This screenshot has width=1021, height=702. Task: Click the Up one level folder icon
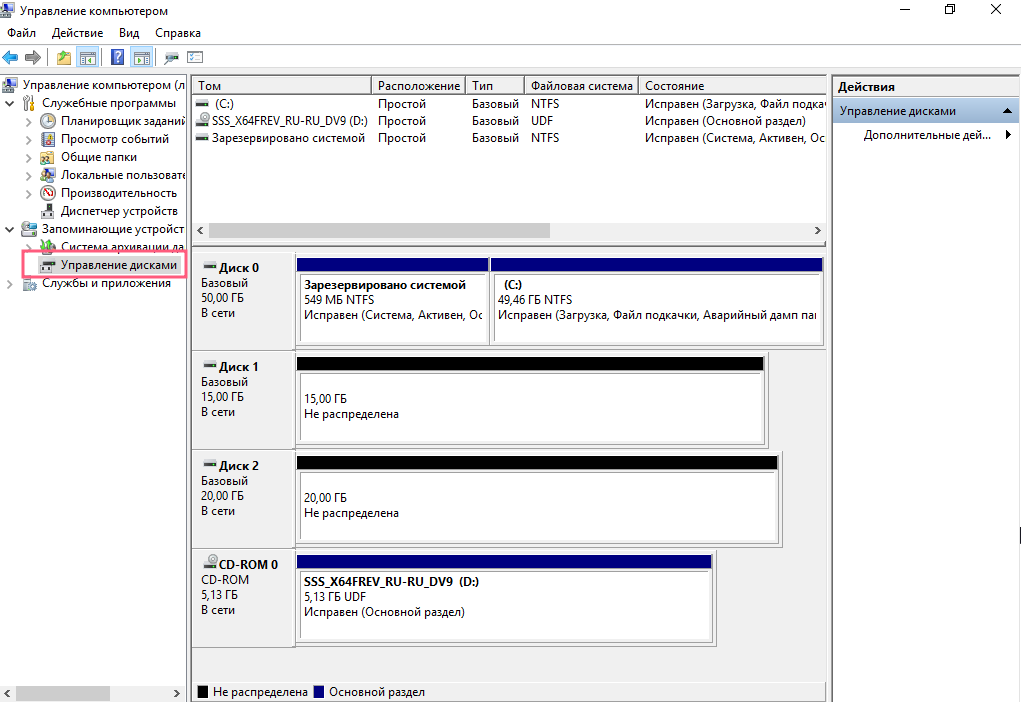[64, 57]
